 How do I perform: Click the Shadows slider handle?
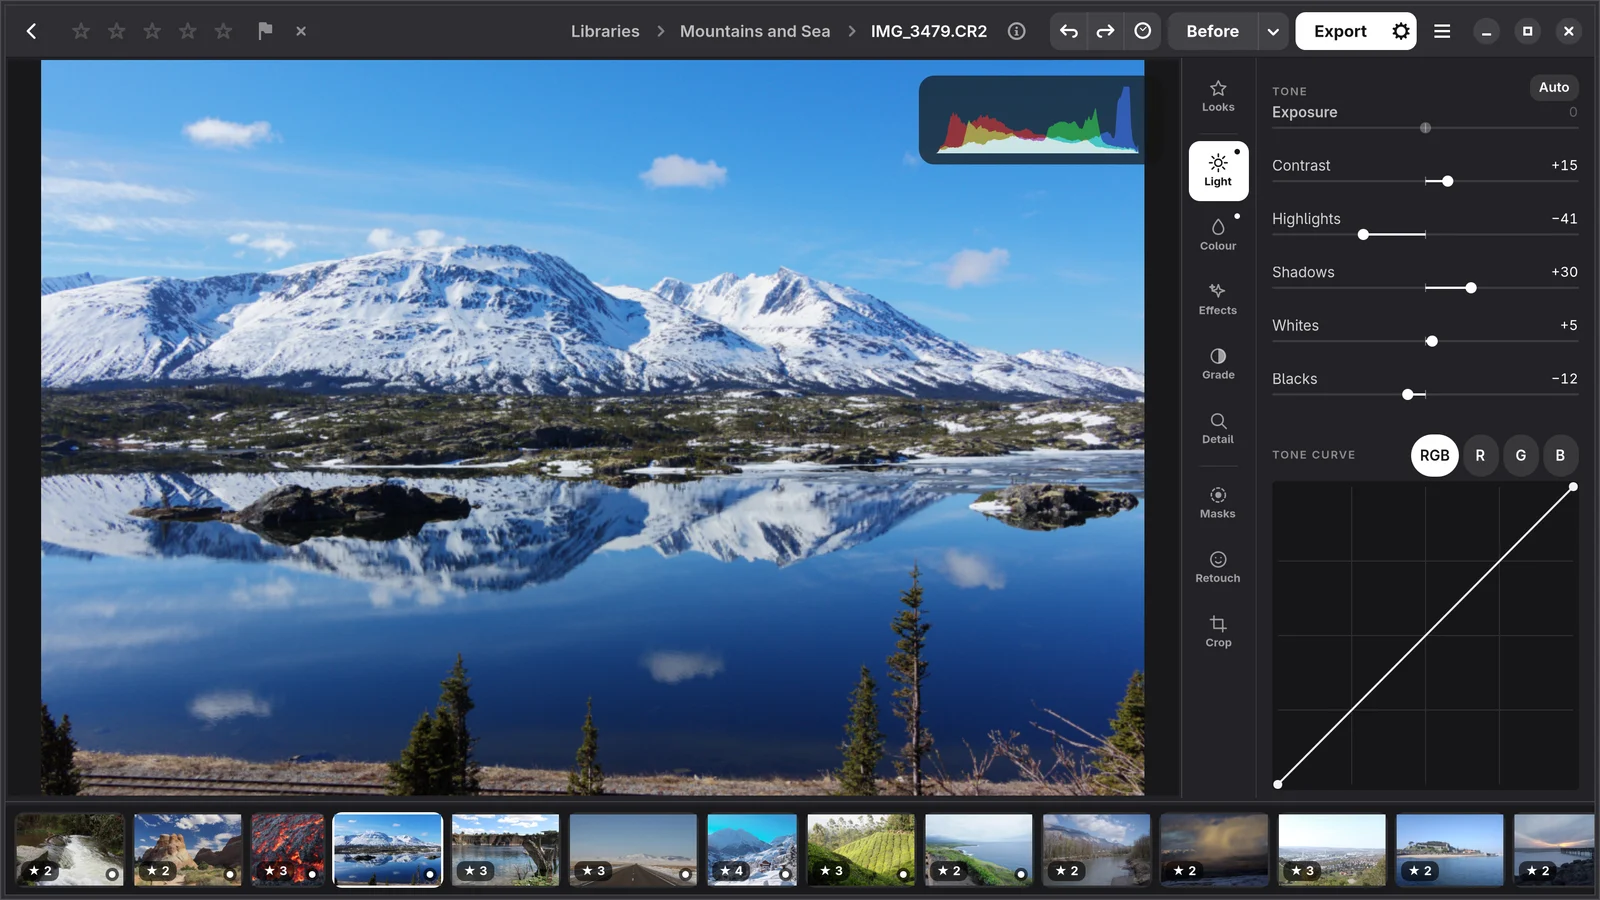click(1471, 288)
